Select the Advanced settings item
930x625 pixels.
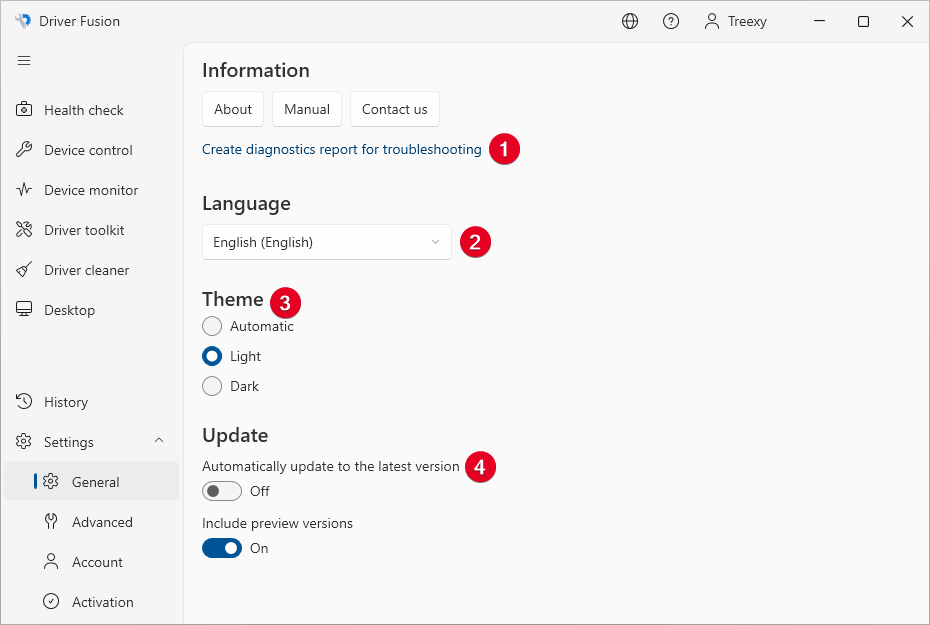click(92, 522)
